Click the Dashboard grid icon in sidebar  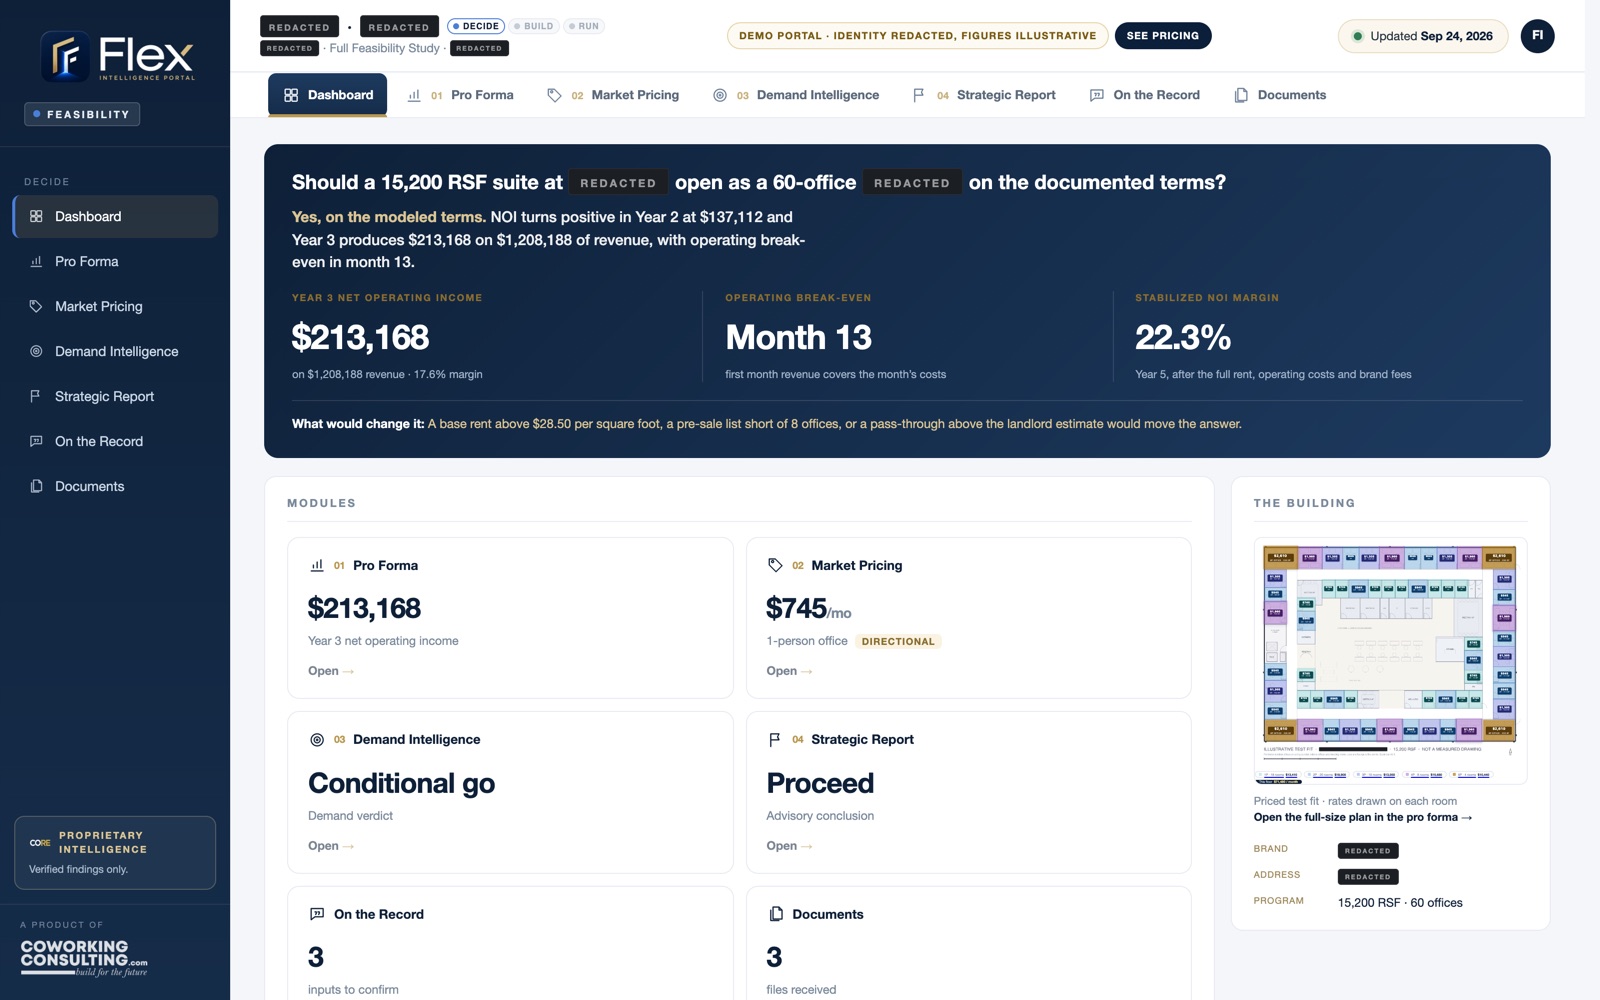36,216
